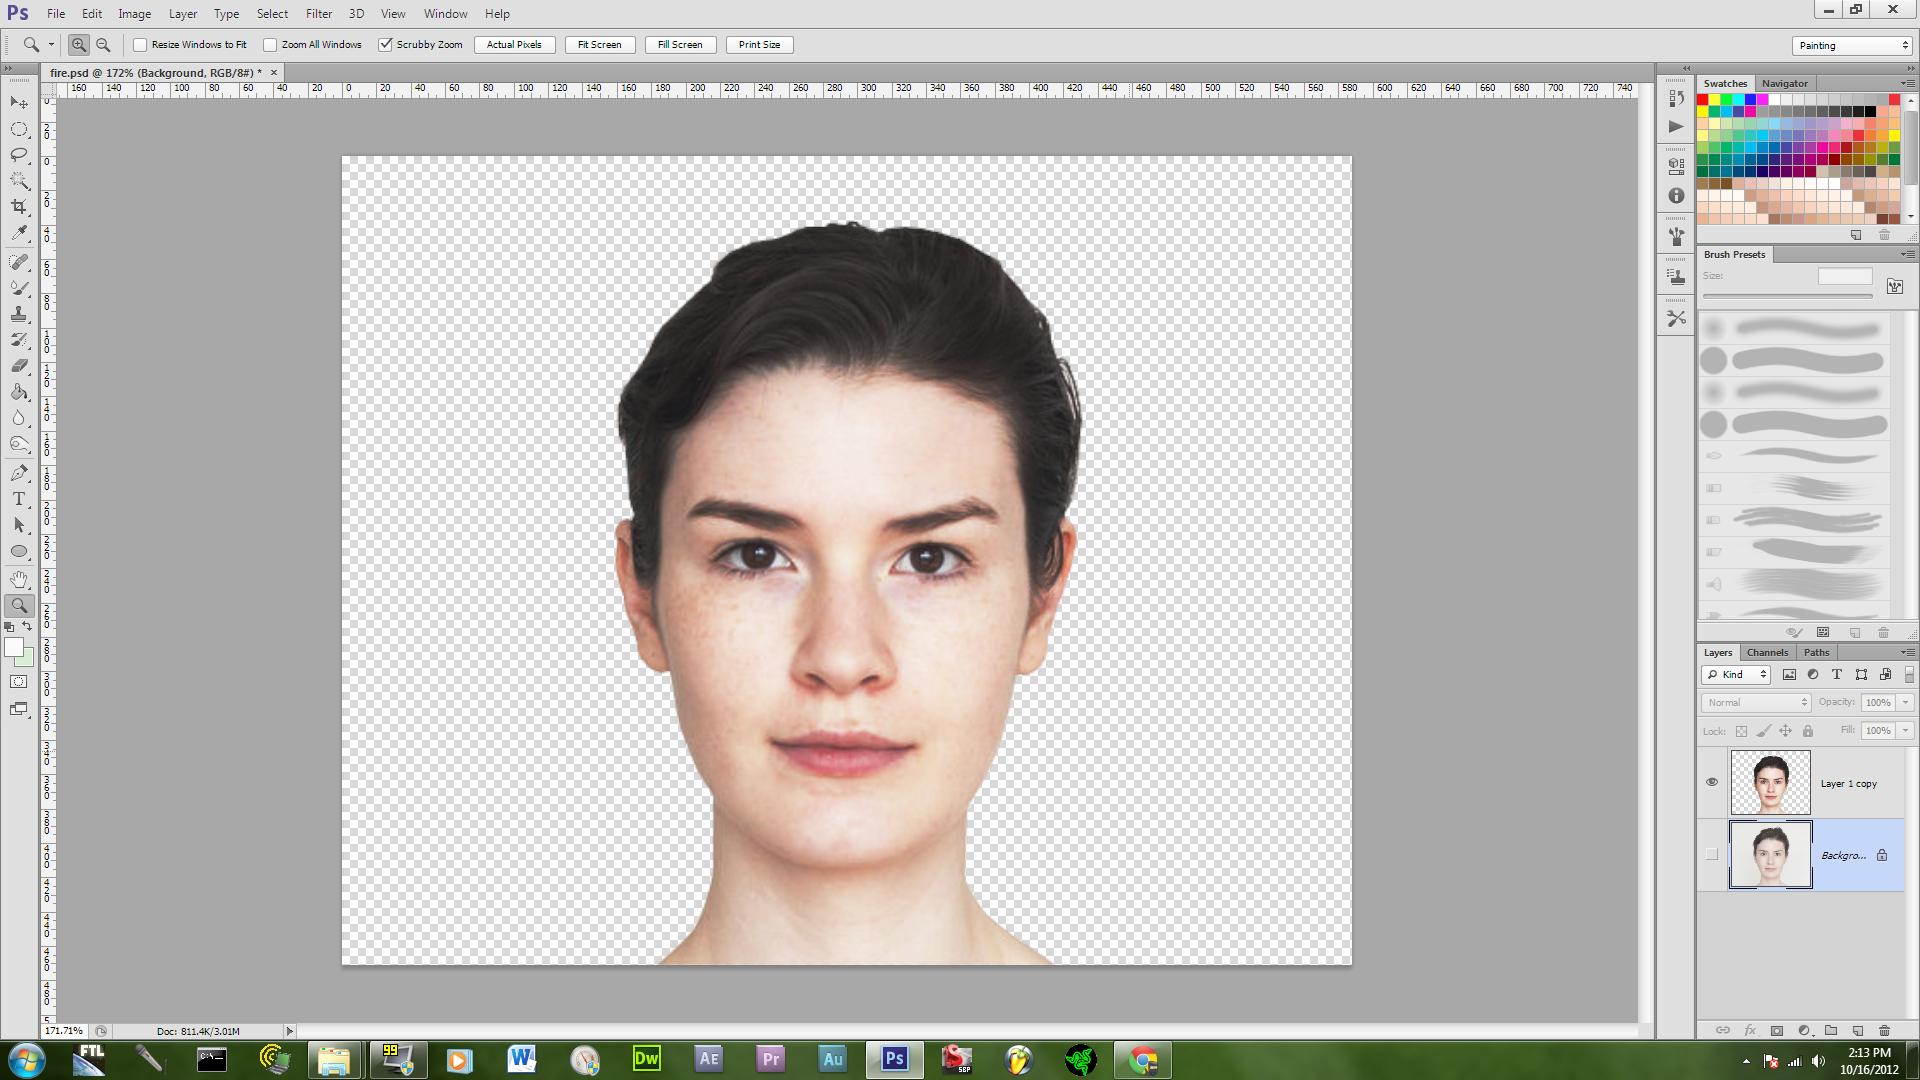Open the Fill slider arrow
Viewport: 1920px width, 1080px height.
tap(1905, 731)
